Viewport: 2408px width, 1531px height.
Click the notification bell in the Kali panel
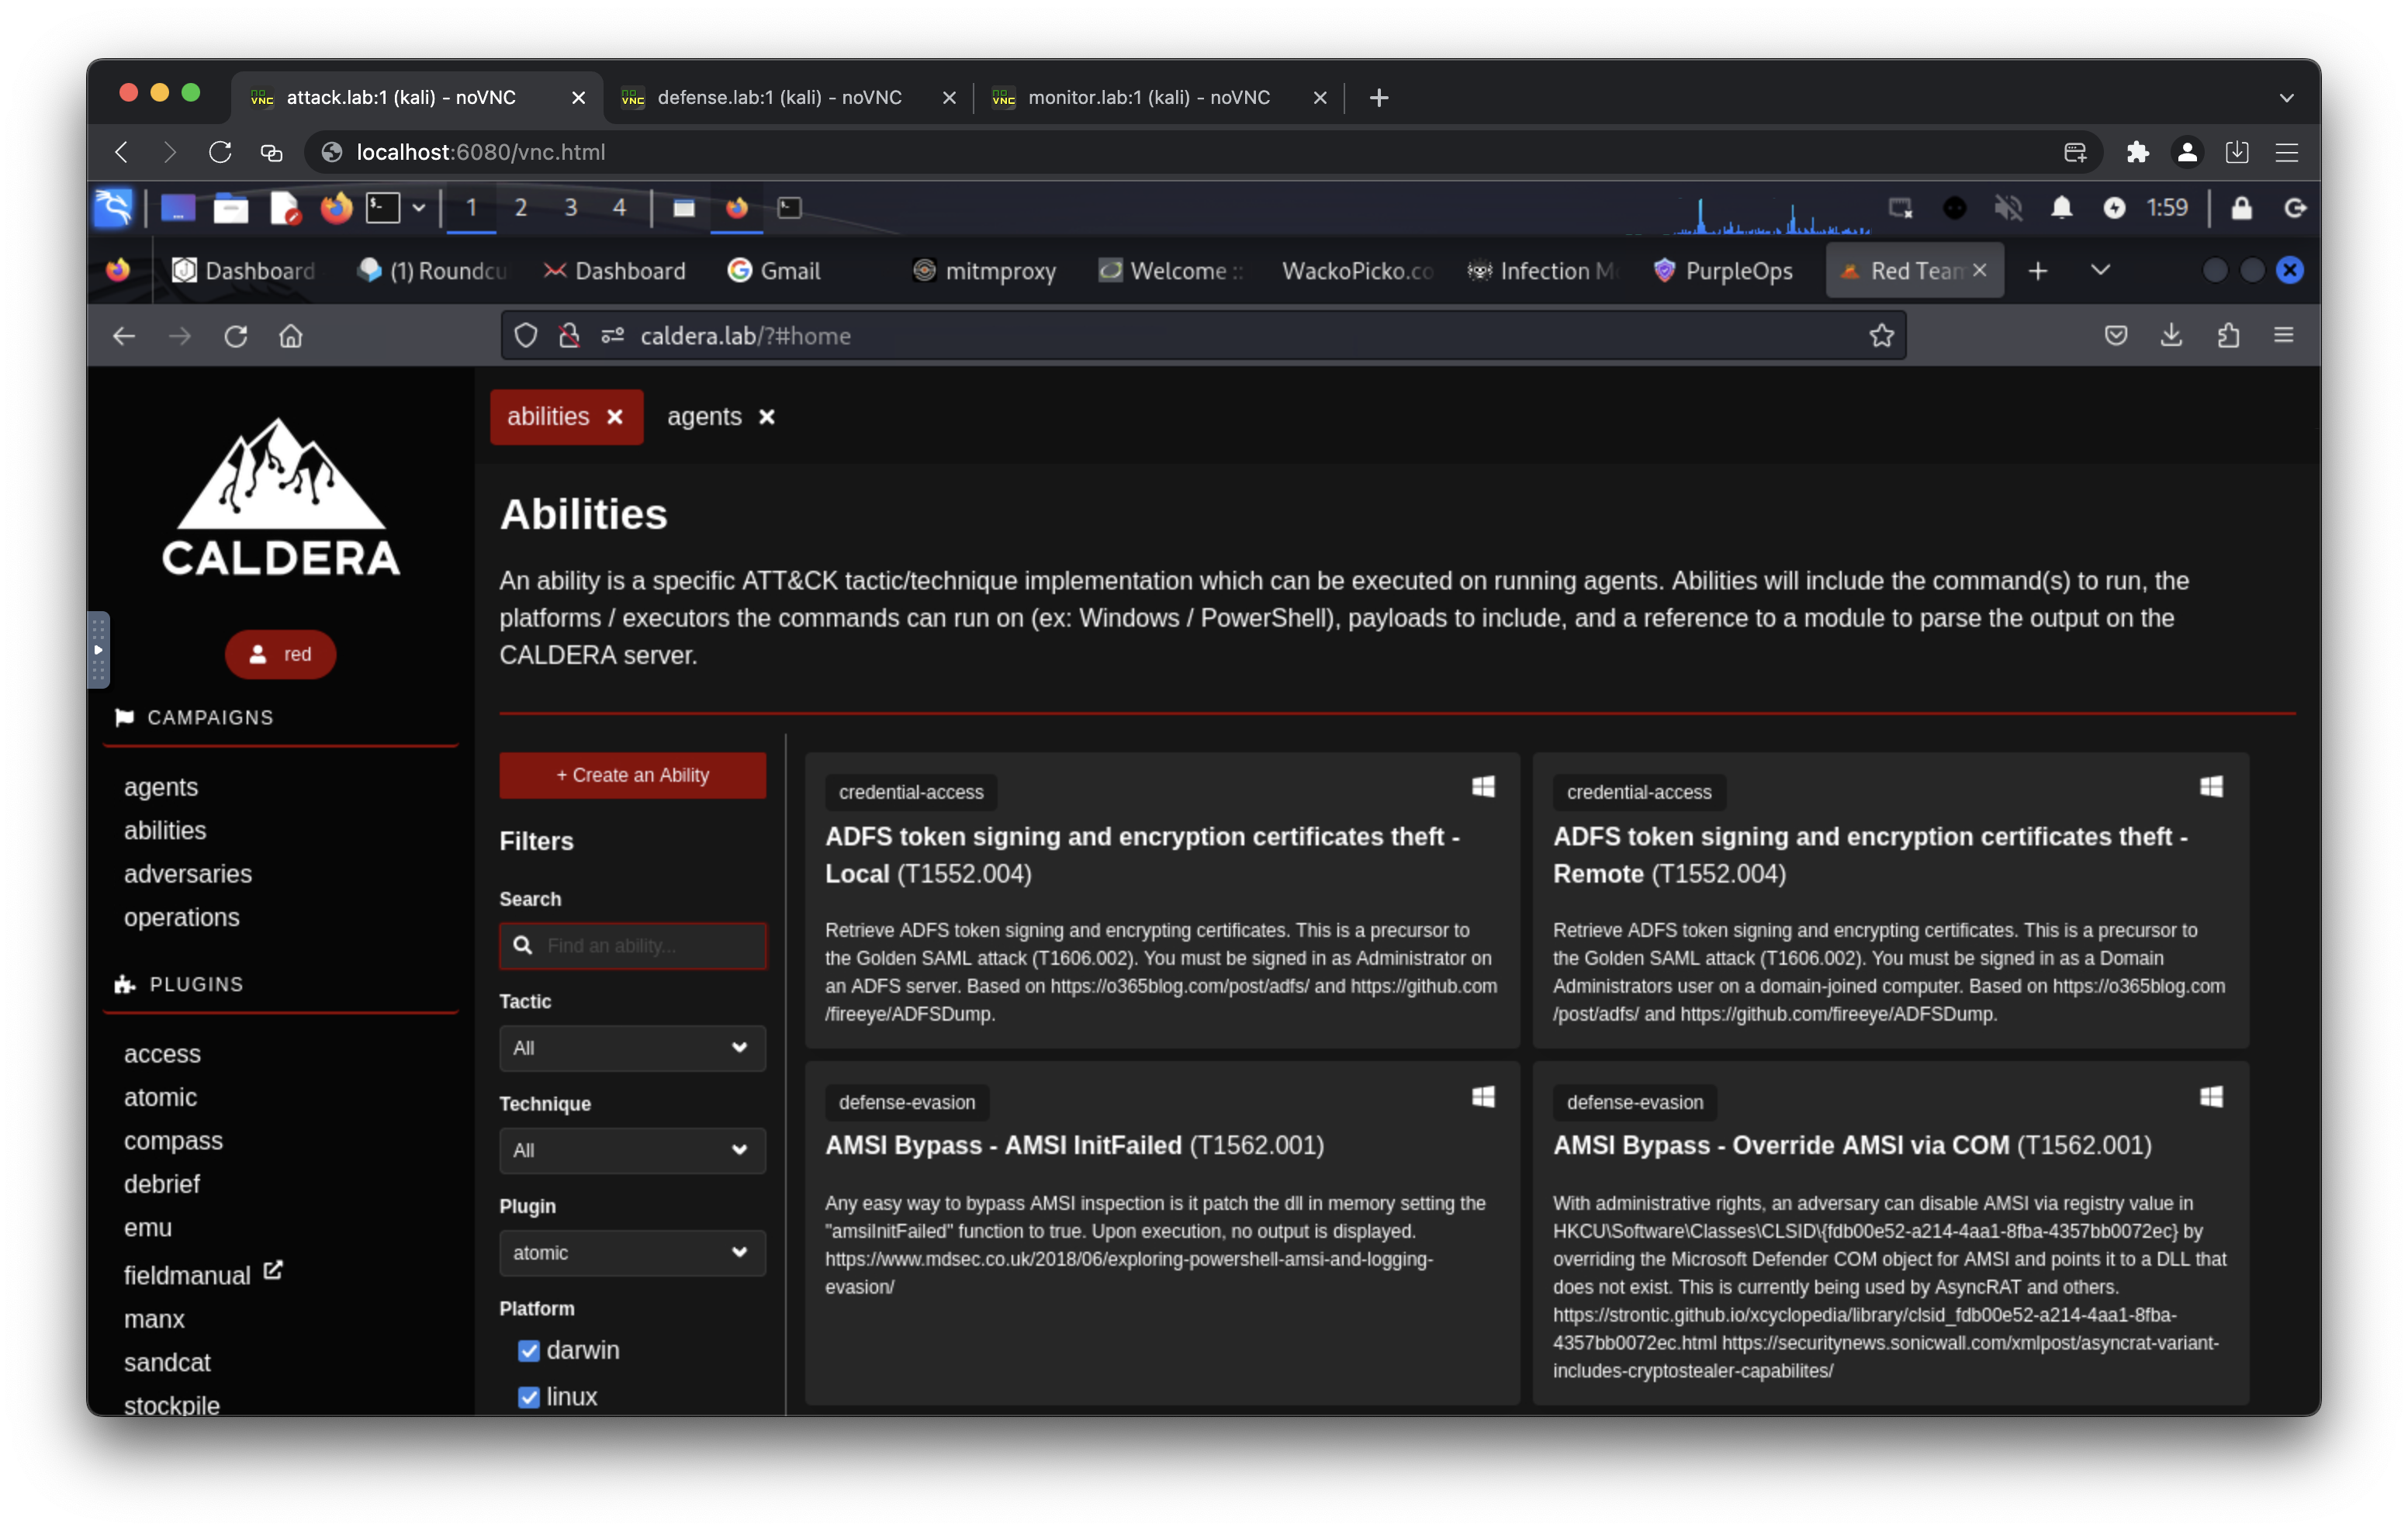click(2061, 208)
